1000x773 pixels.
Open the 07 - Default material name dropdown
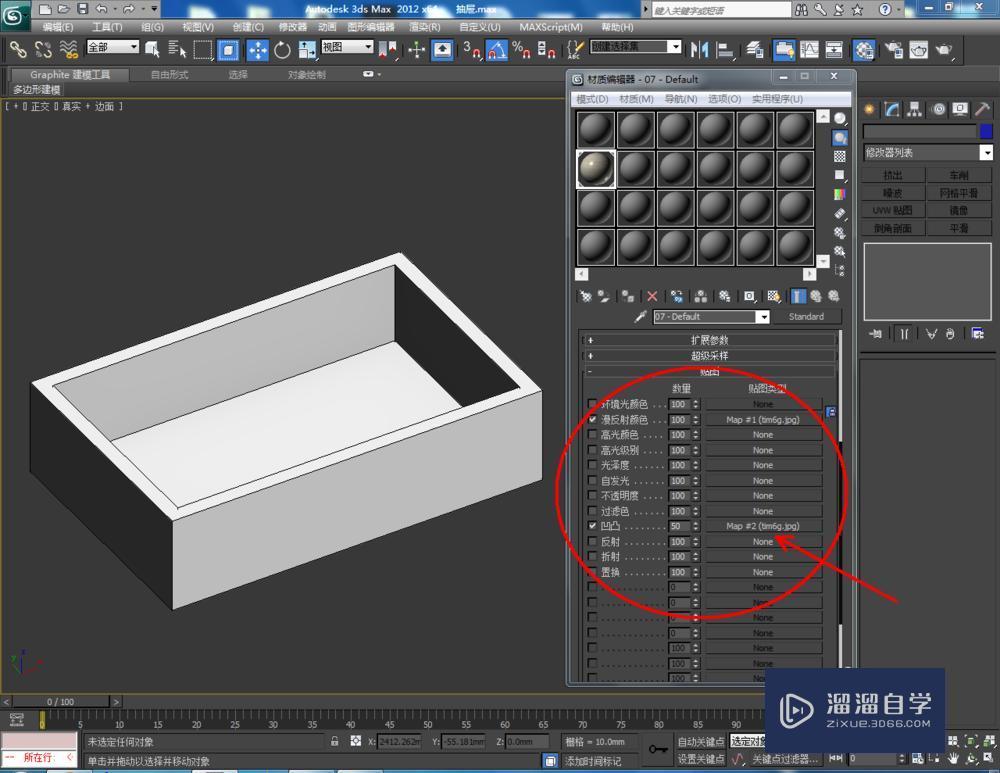763,316
